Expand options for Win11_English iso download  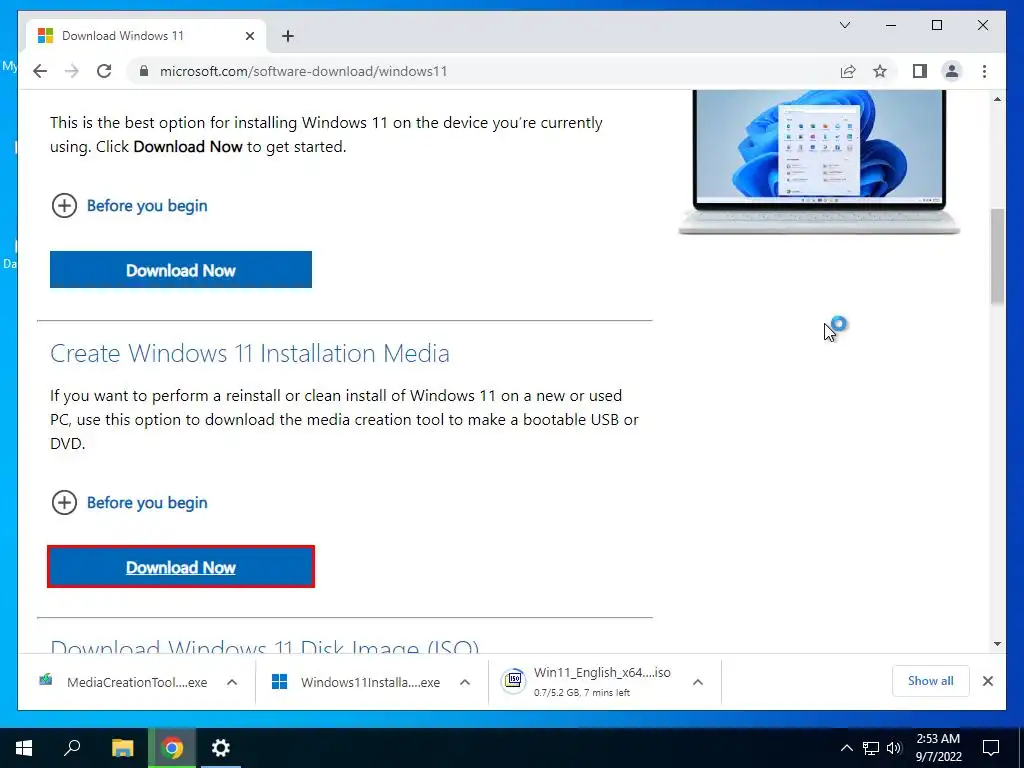(x=697, y=682)
